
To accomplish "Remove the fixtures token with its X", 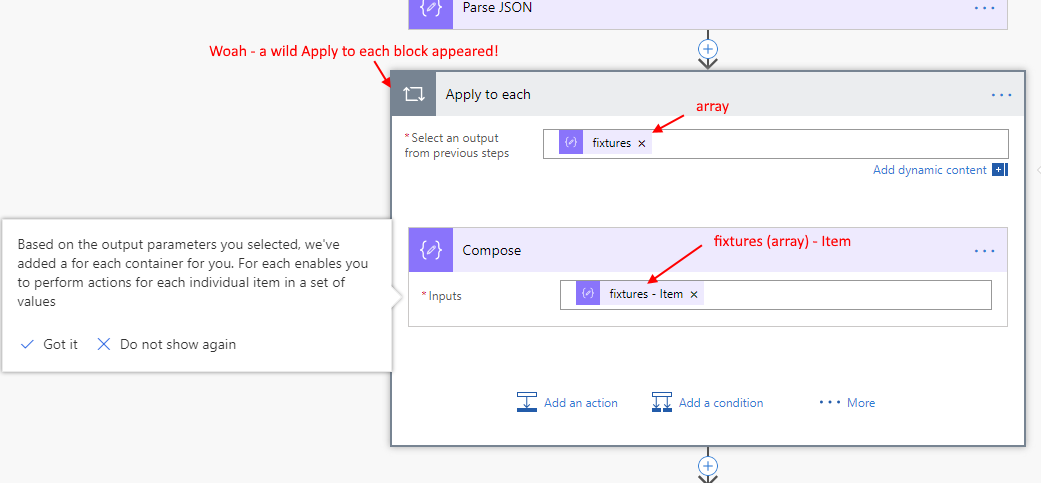I will [x=642, y=143].
